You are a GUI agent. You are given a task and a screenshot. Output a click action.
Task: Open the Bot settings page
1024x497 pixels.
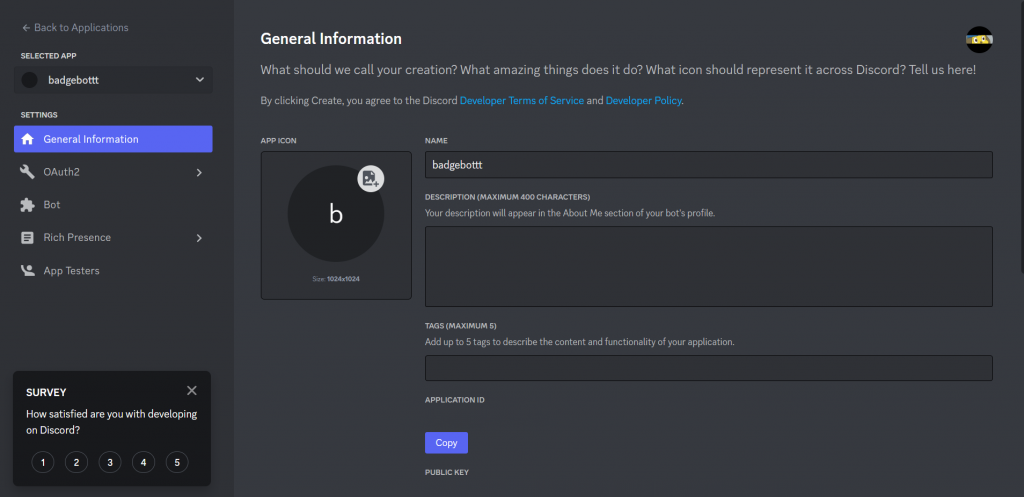click(x=113, y=205)
